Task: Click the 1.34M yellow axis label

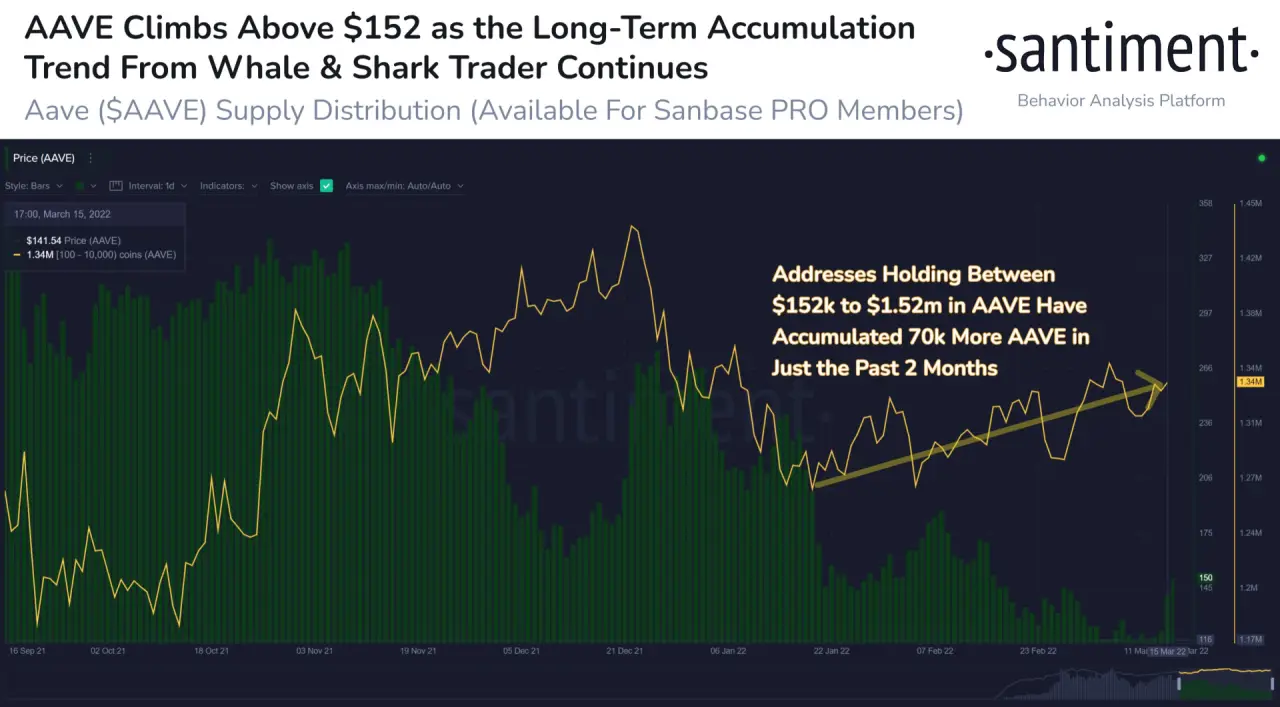Action: 1250,382
